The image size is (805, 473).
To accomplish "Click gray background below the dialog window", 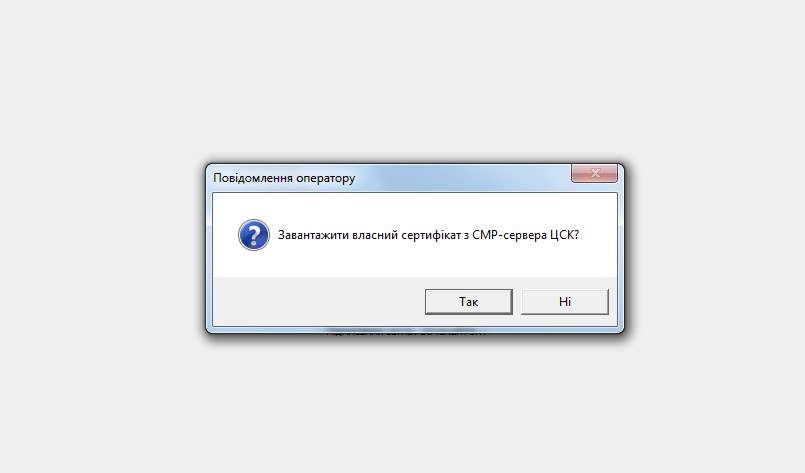I will [402, 406].
